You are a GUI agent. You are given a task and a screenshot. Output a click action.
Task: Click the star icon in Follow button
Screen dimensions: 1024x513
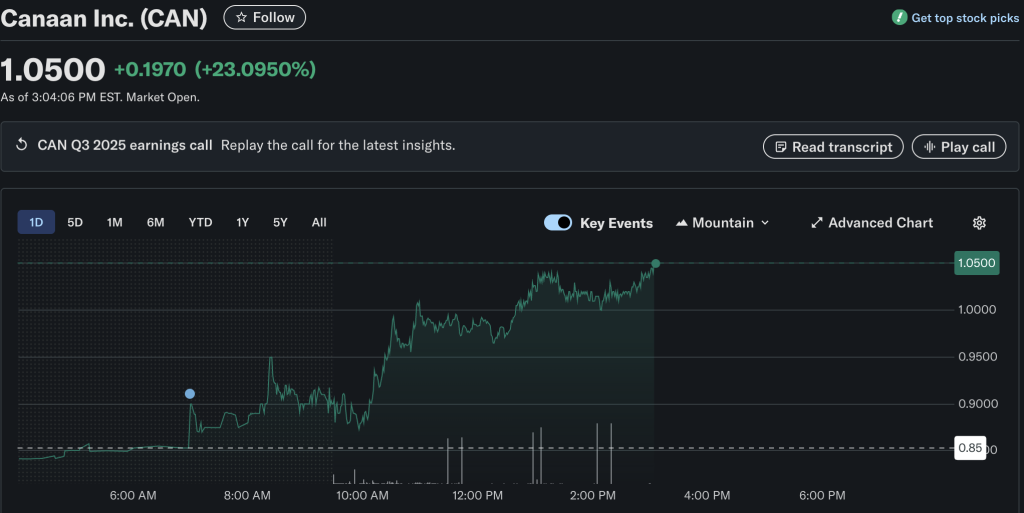click(241, 17)
